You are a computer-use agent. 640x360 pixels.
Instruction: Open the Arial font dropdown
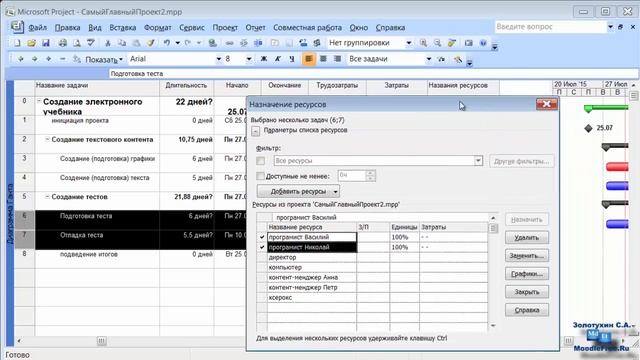point(218,59)
